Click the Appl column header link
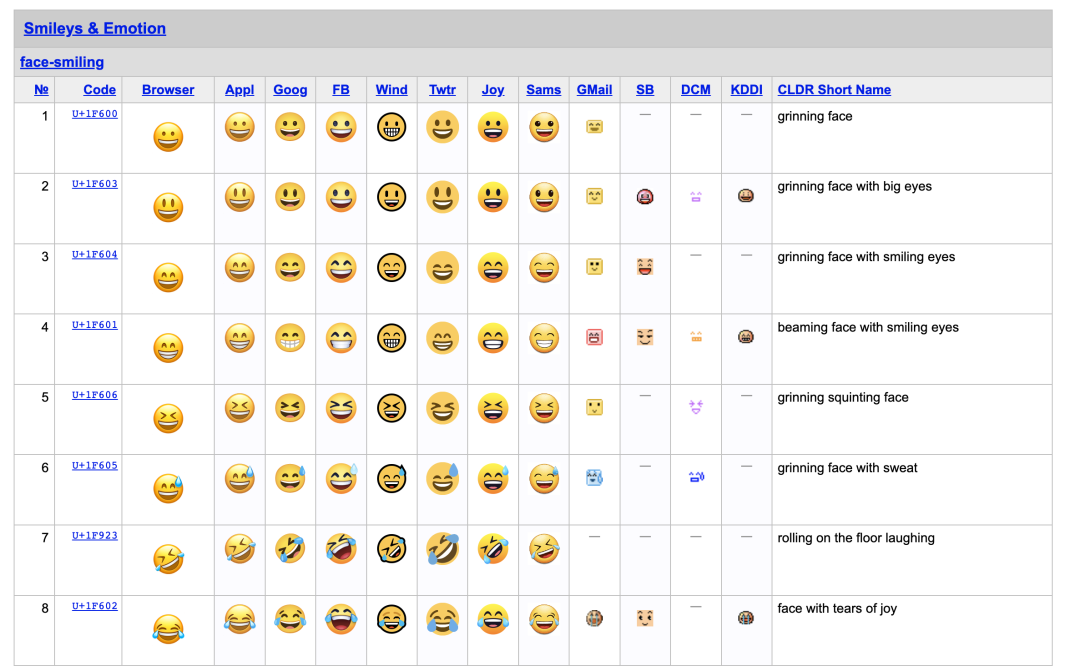This screenshot has height=666, width=1080. 239,90
